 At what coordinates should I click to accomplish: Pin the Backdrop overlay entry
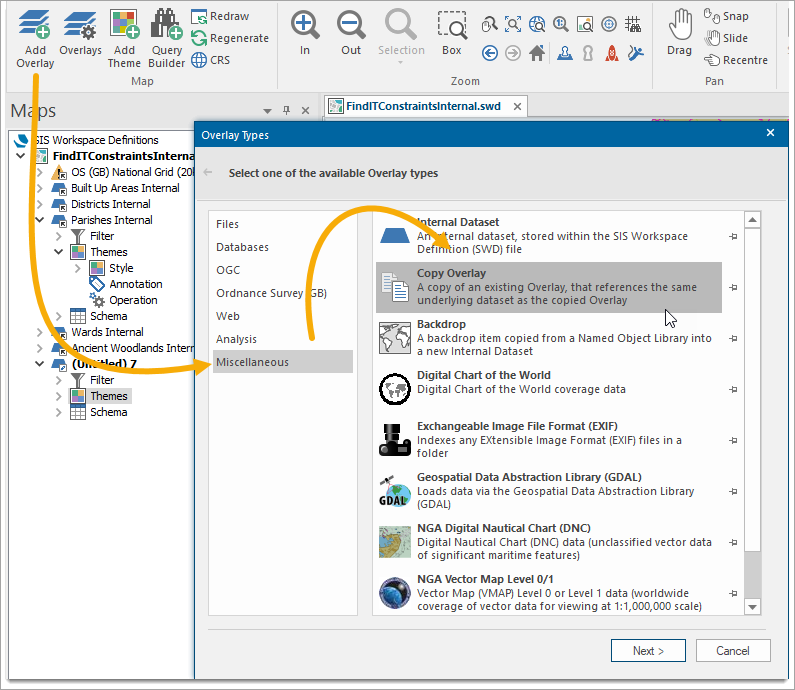point(734,338)
